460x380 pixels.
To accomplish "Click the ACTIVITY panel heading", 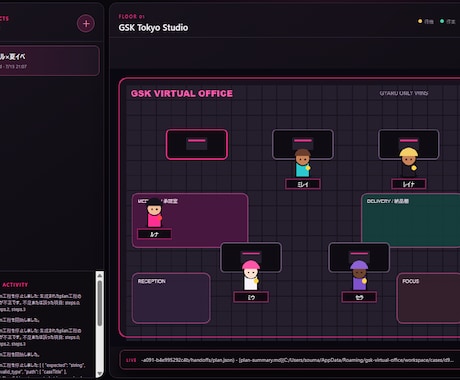I will (x=15, y=285).
